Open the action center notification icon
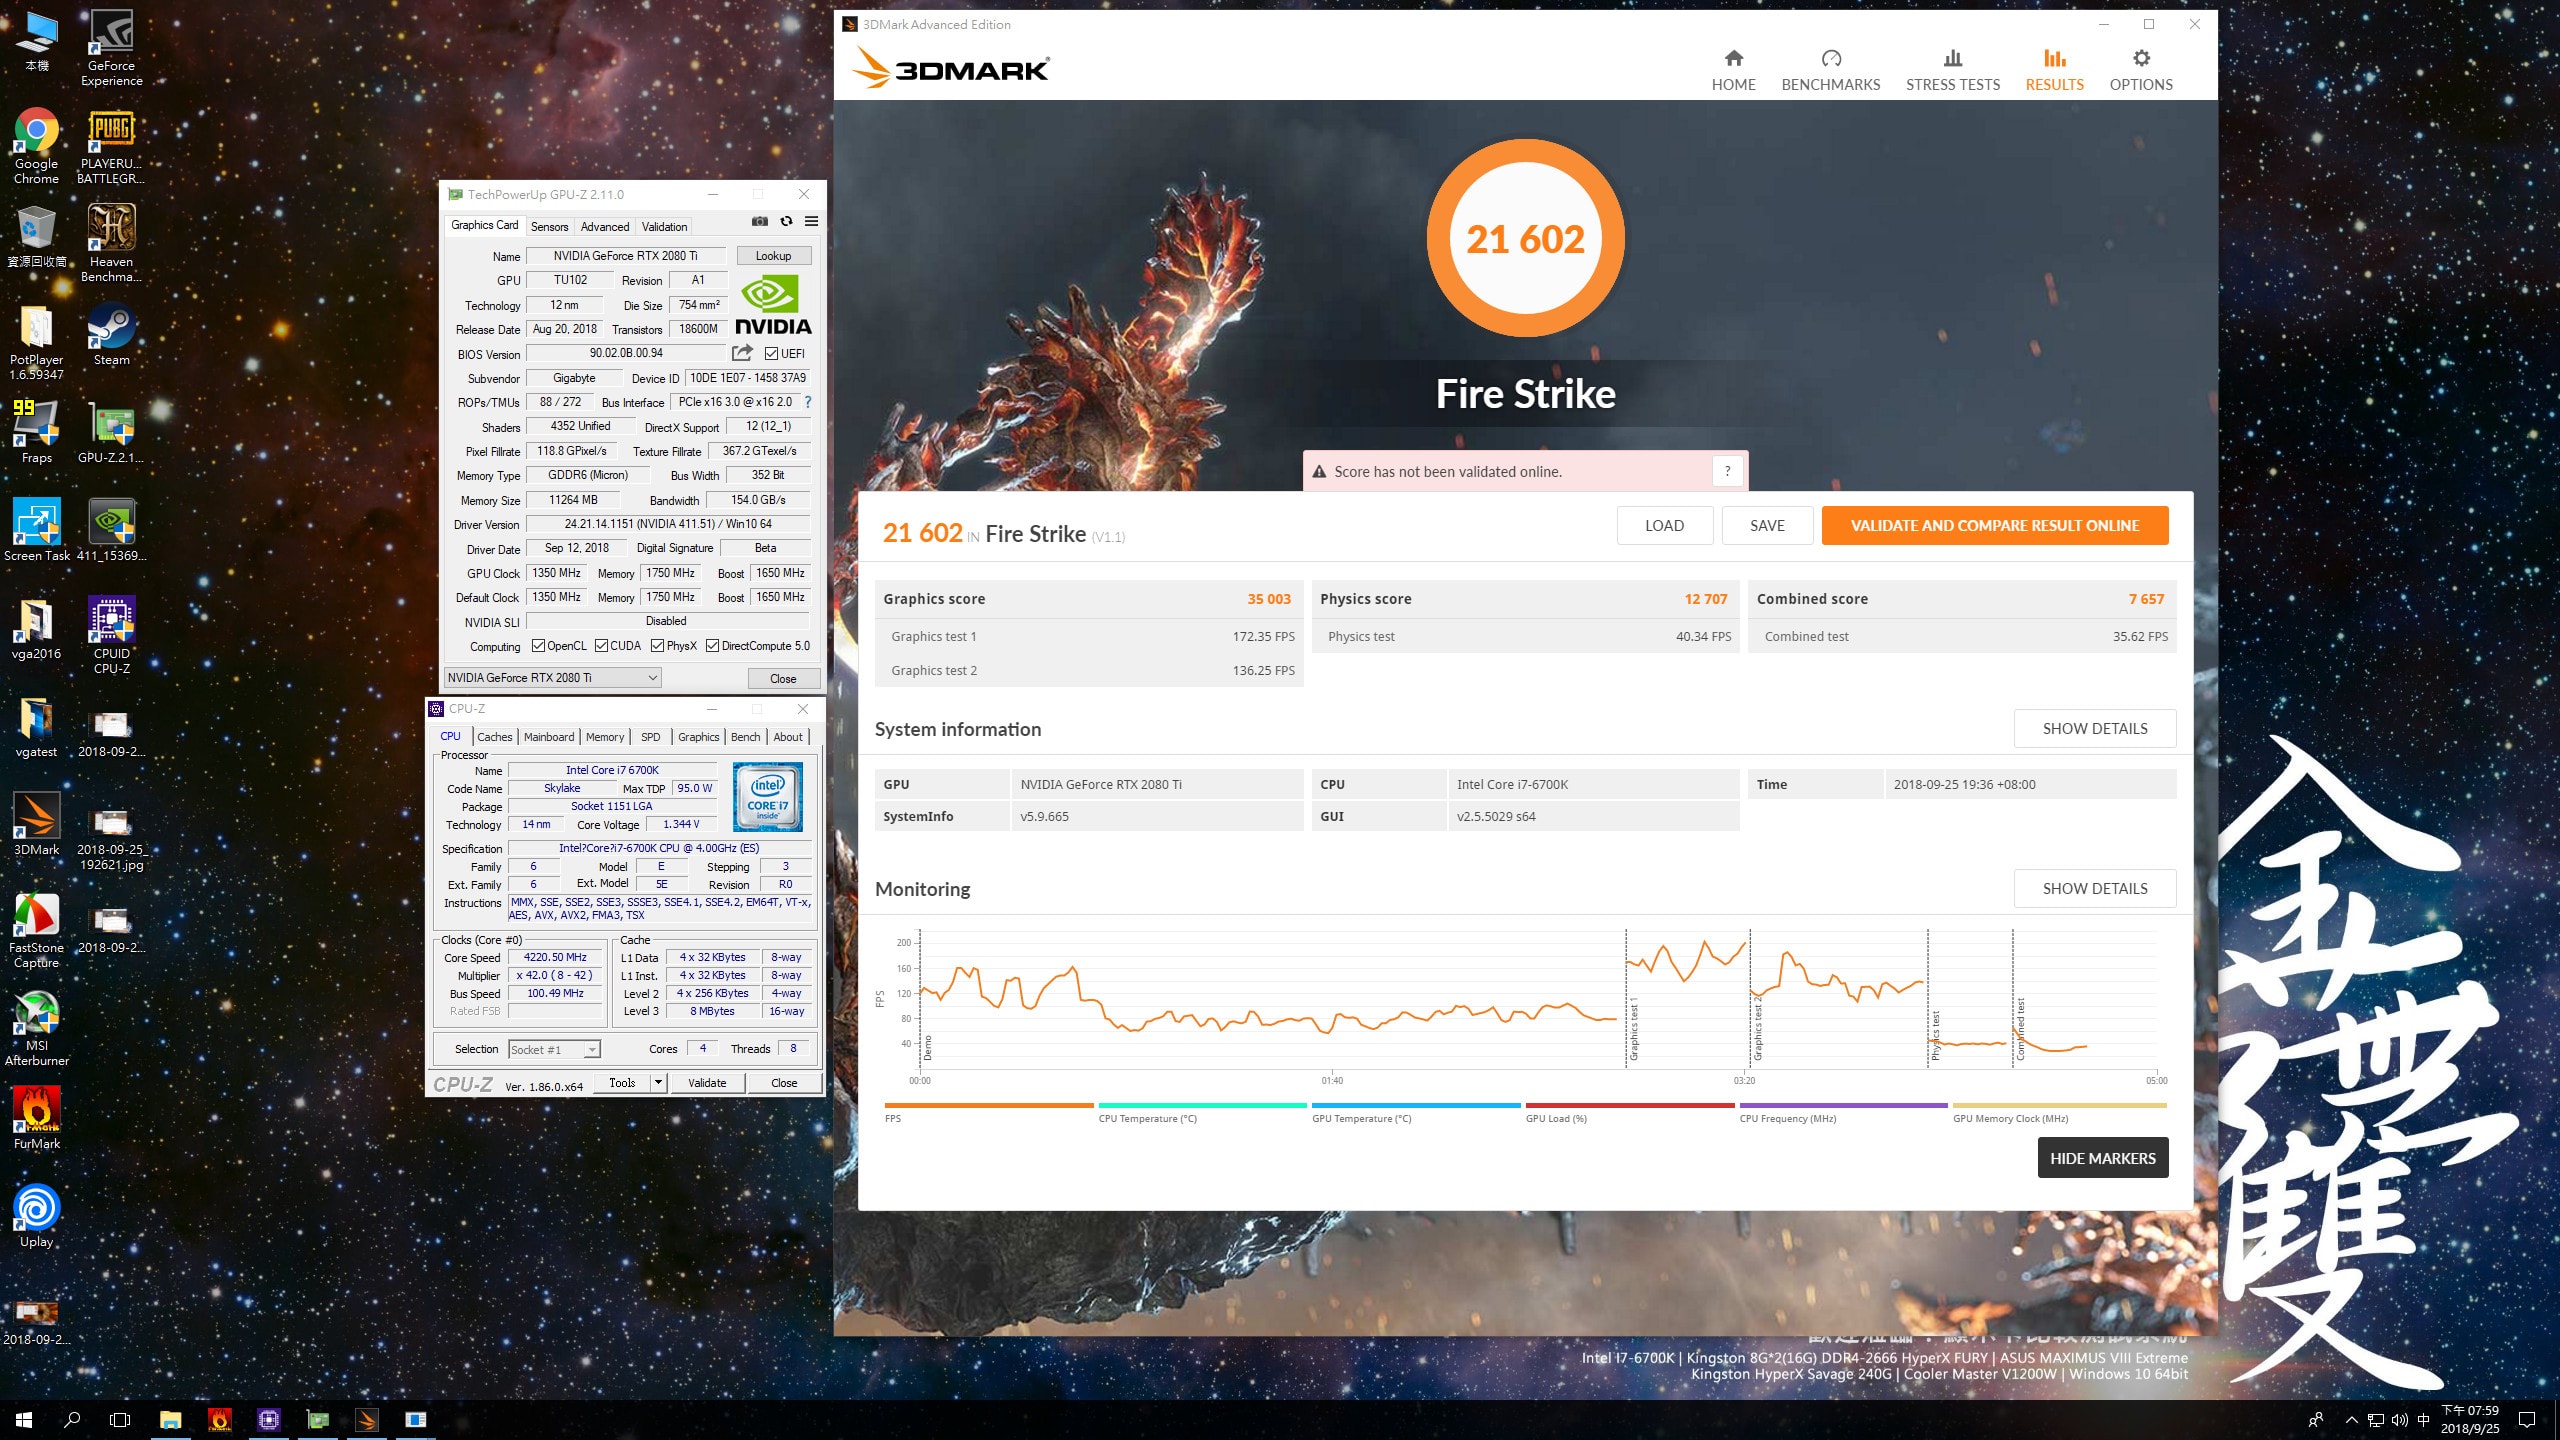The image size is (2560, 1440). point(2527,1420)
